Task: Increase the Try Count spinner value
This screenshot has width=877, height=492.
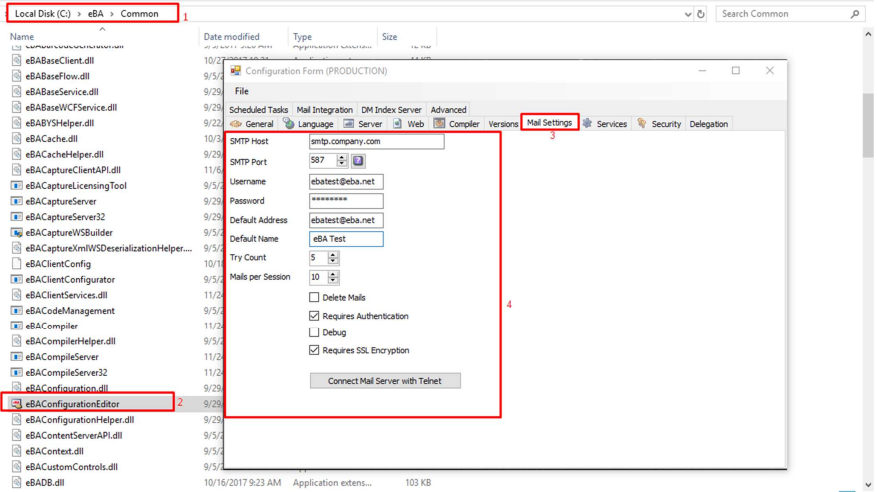Action: pyautogui.click(x=333, y=255)
